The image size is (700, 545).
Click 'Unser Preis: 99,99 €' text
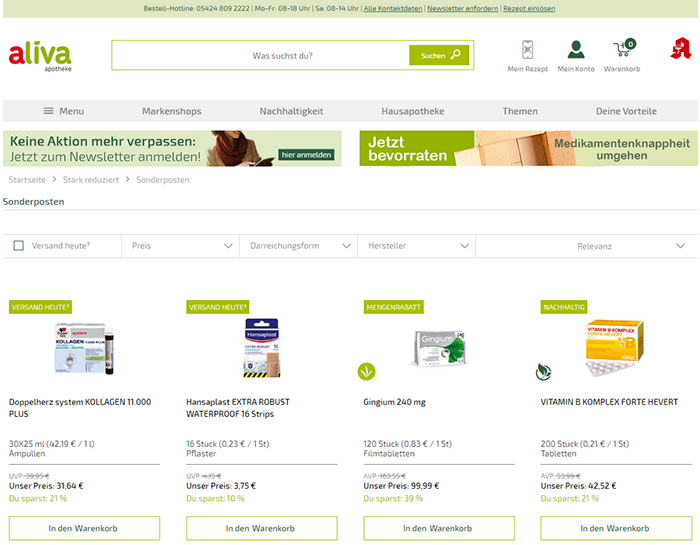(x=401, y=486)
